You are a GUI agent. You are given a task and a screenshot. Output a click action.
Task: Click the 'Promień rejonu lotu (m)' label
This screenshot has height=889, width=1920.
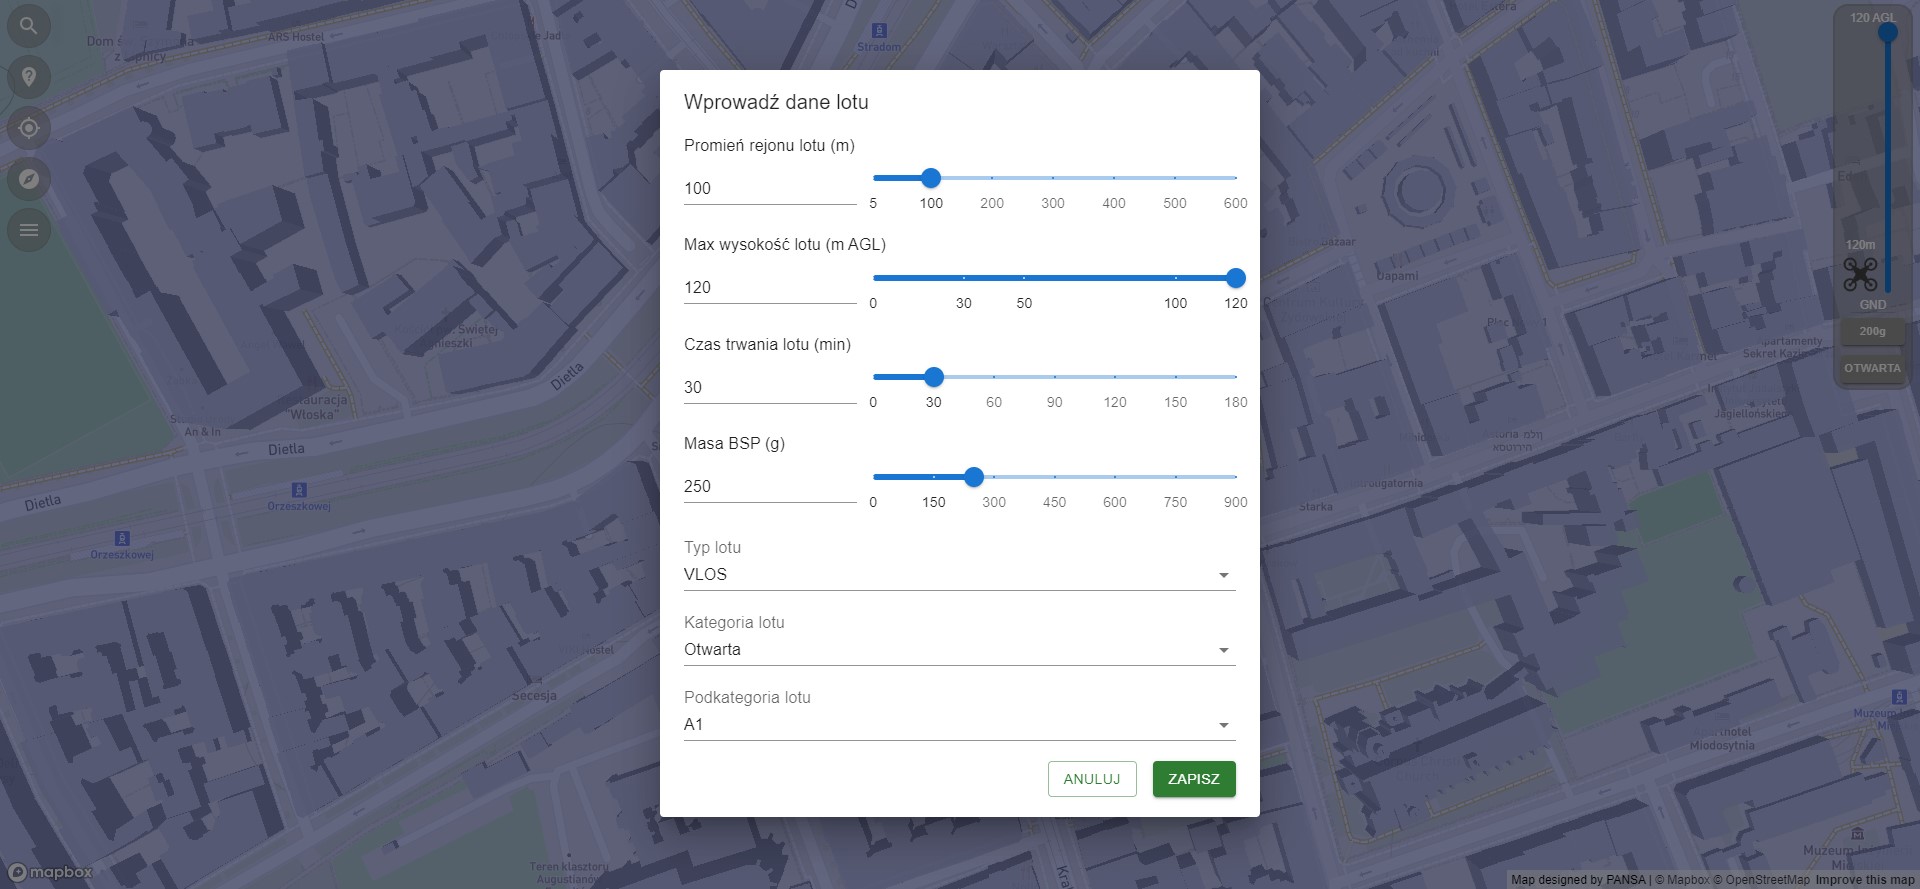[x=769, y=146]
